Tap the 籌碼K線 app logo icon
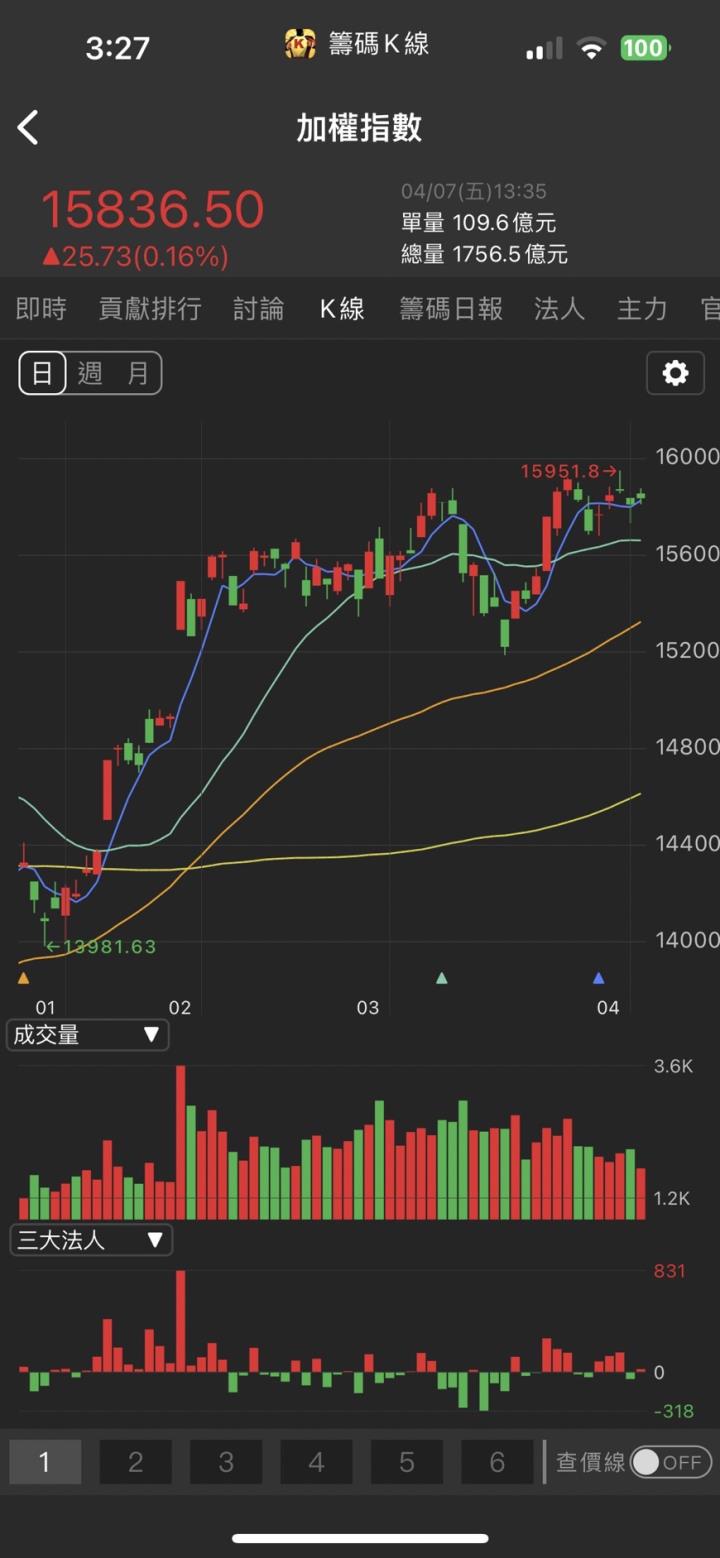This screenshot has width=720, height=1558. point(300,45)
